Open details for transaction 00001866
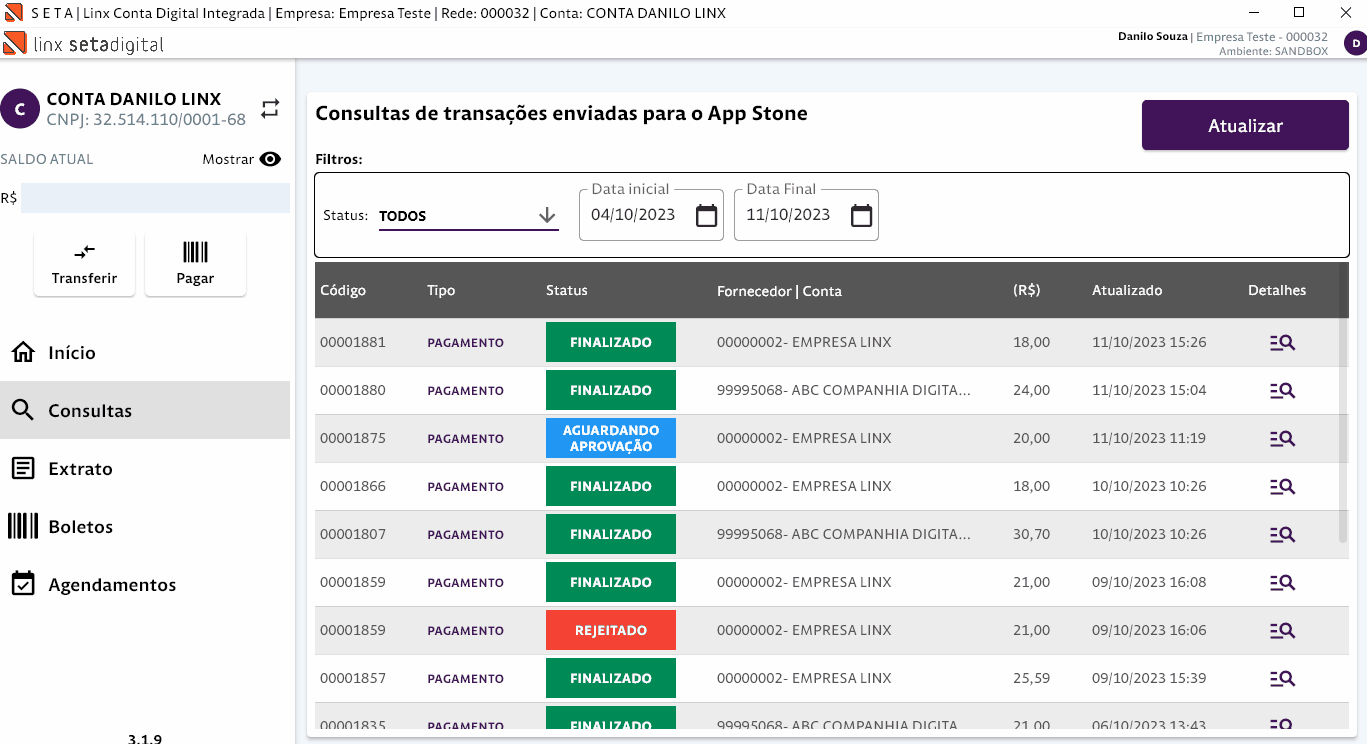1367x744 pixels. pyautogui.click(x=1282, y=487)
